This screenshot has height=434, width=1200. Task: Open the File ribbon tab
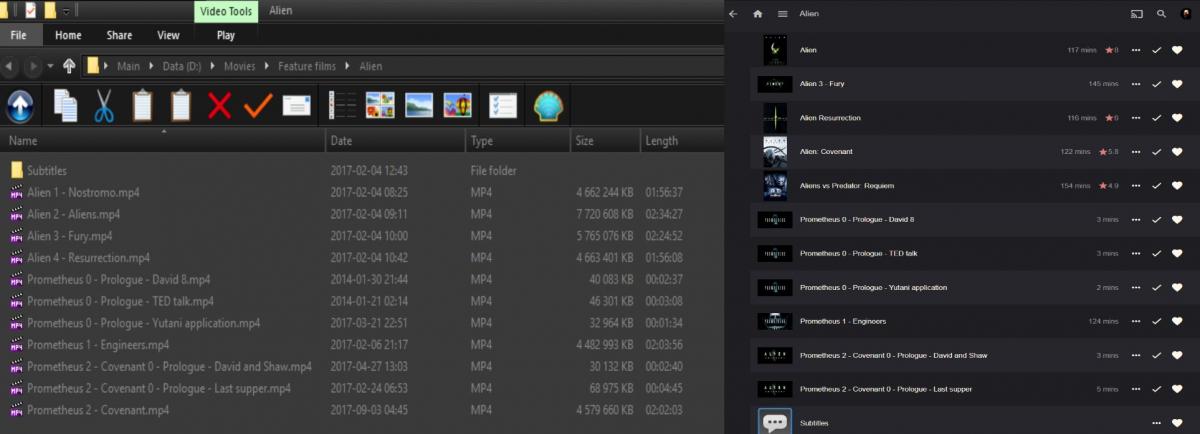coord(19,35)
